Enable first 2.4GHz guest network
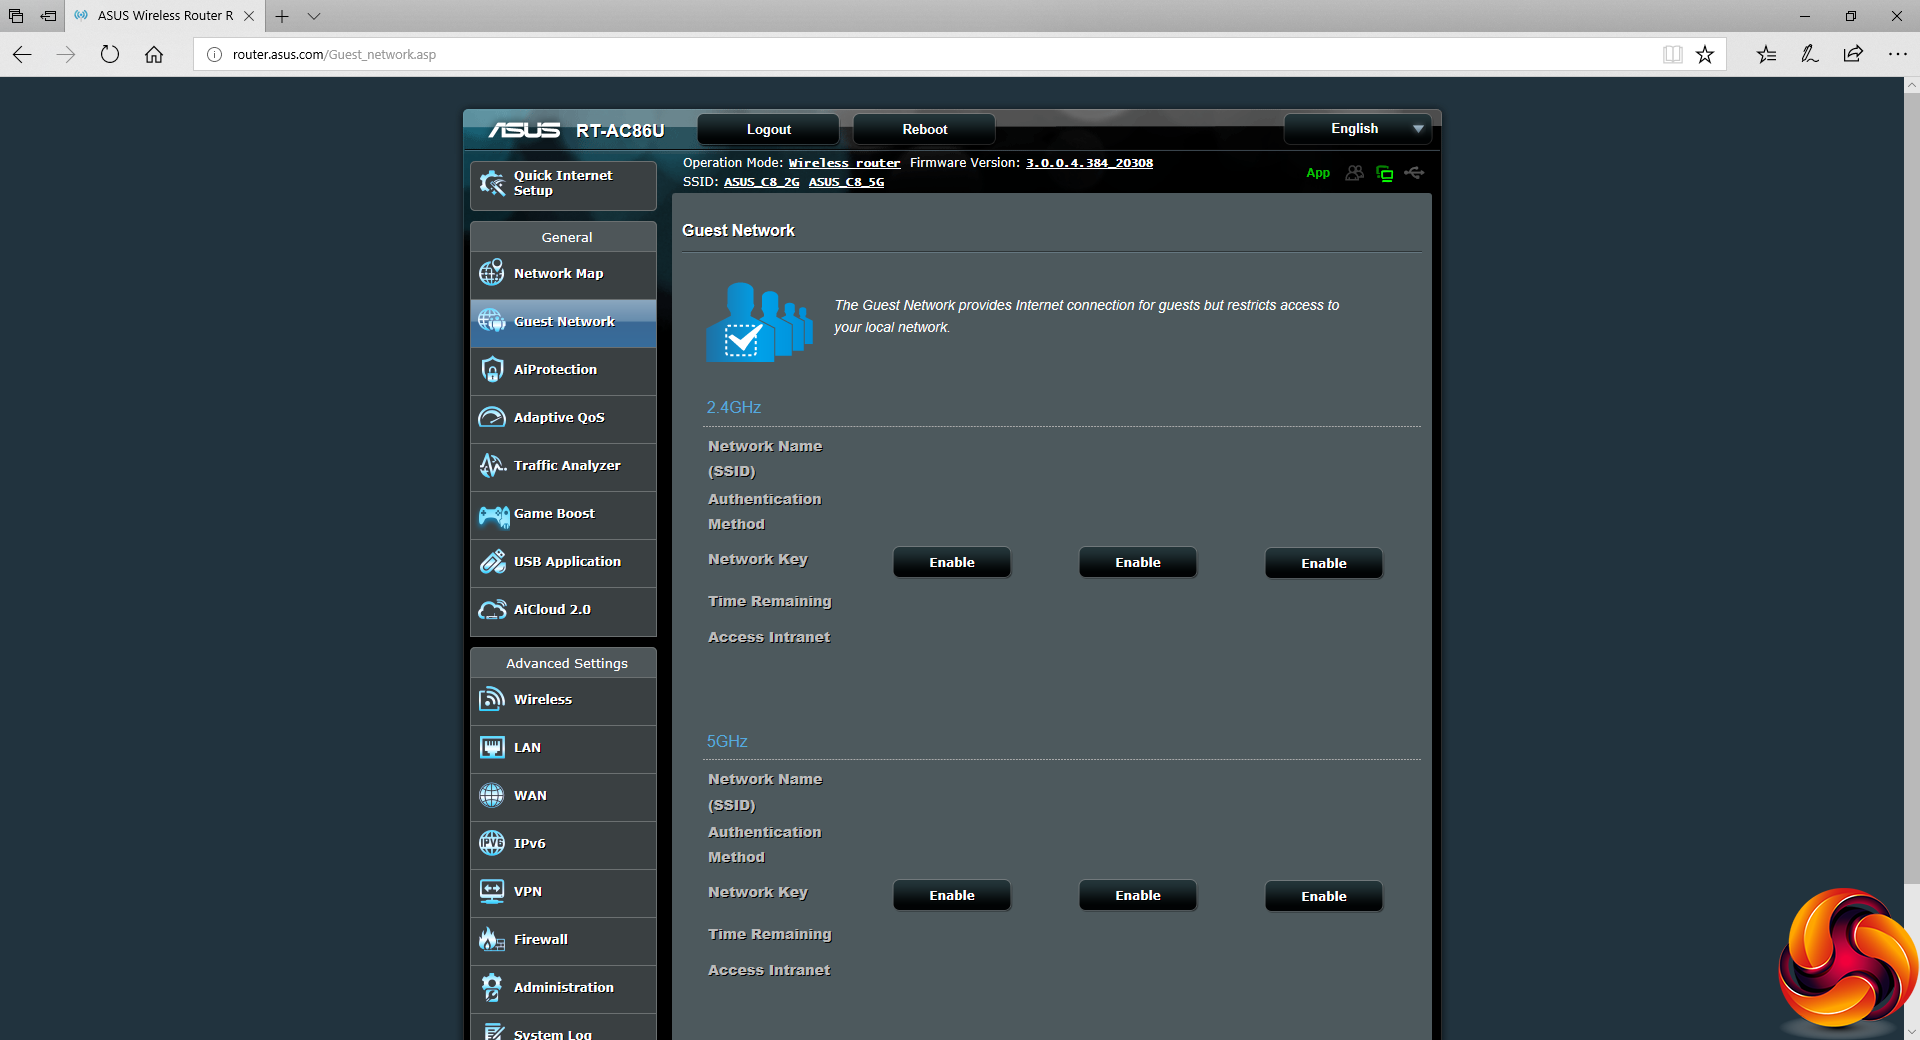Image resolution: width=1920 pixels, height=1040 pixels. (x=951, y=563)
